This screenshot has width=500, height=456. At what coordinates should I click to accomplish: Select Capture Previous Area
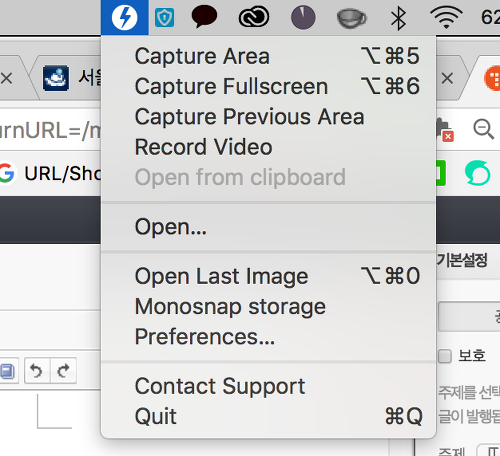[269, 117]
